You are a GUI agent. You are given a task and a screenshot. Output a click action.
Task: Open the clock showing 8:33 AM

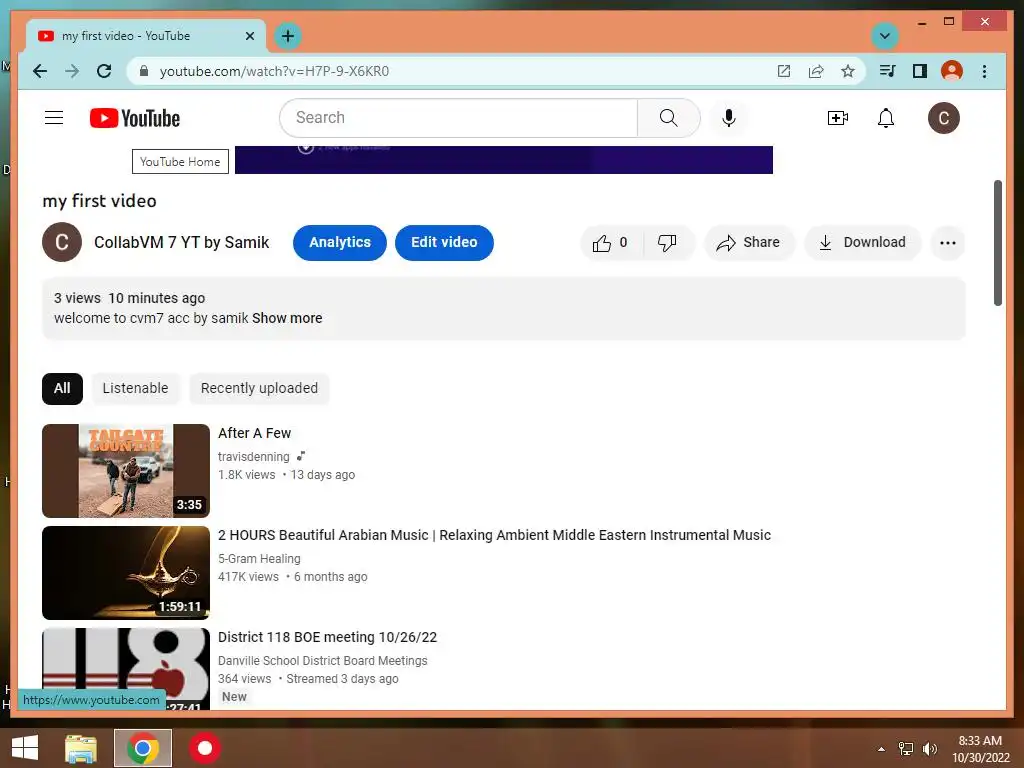980,749
